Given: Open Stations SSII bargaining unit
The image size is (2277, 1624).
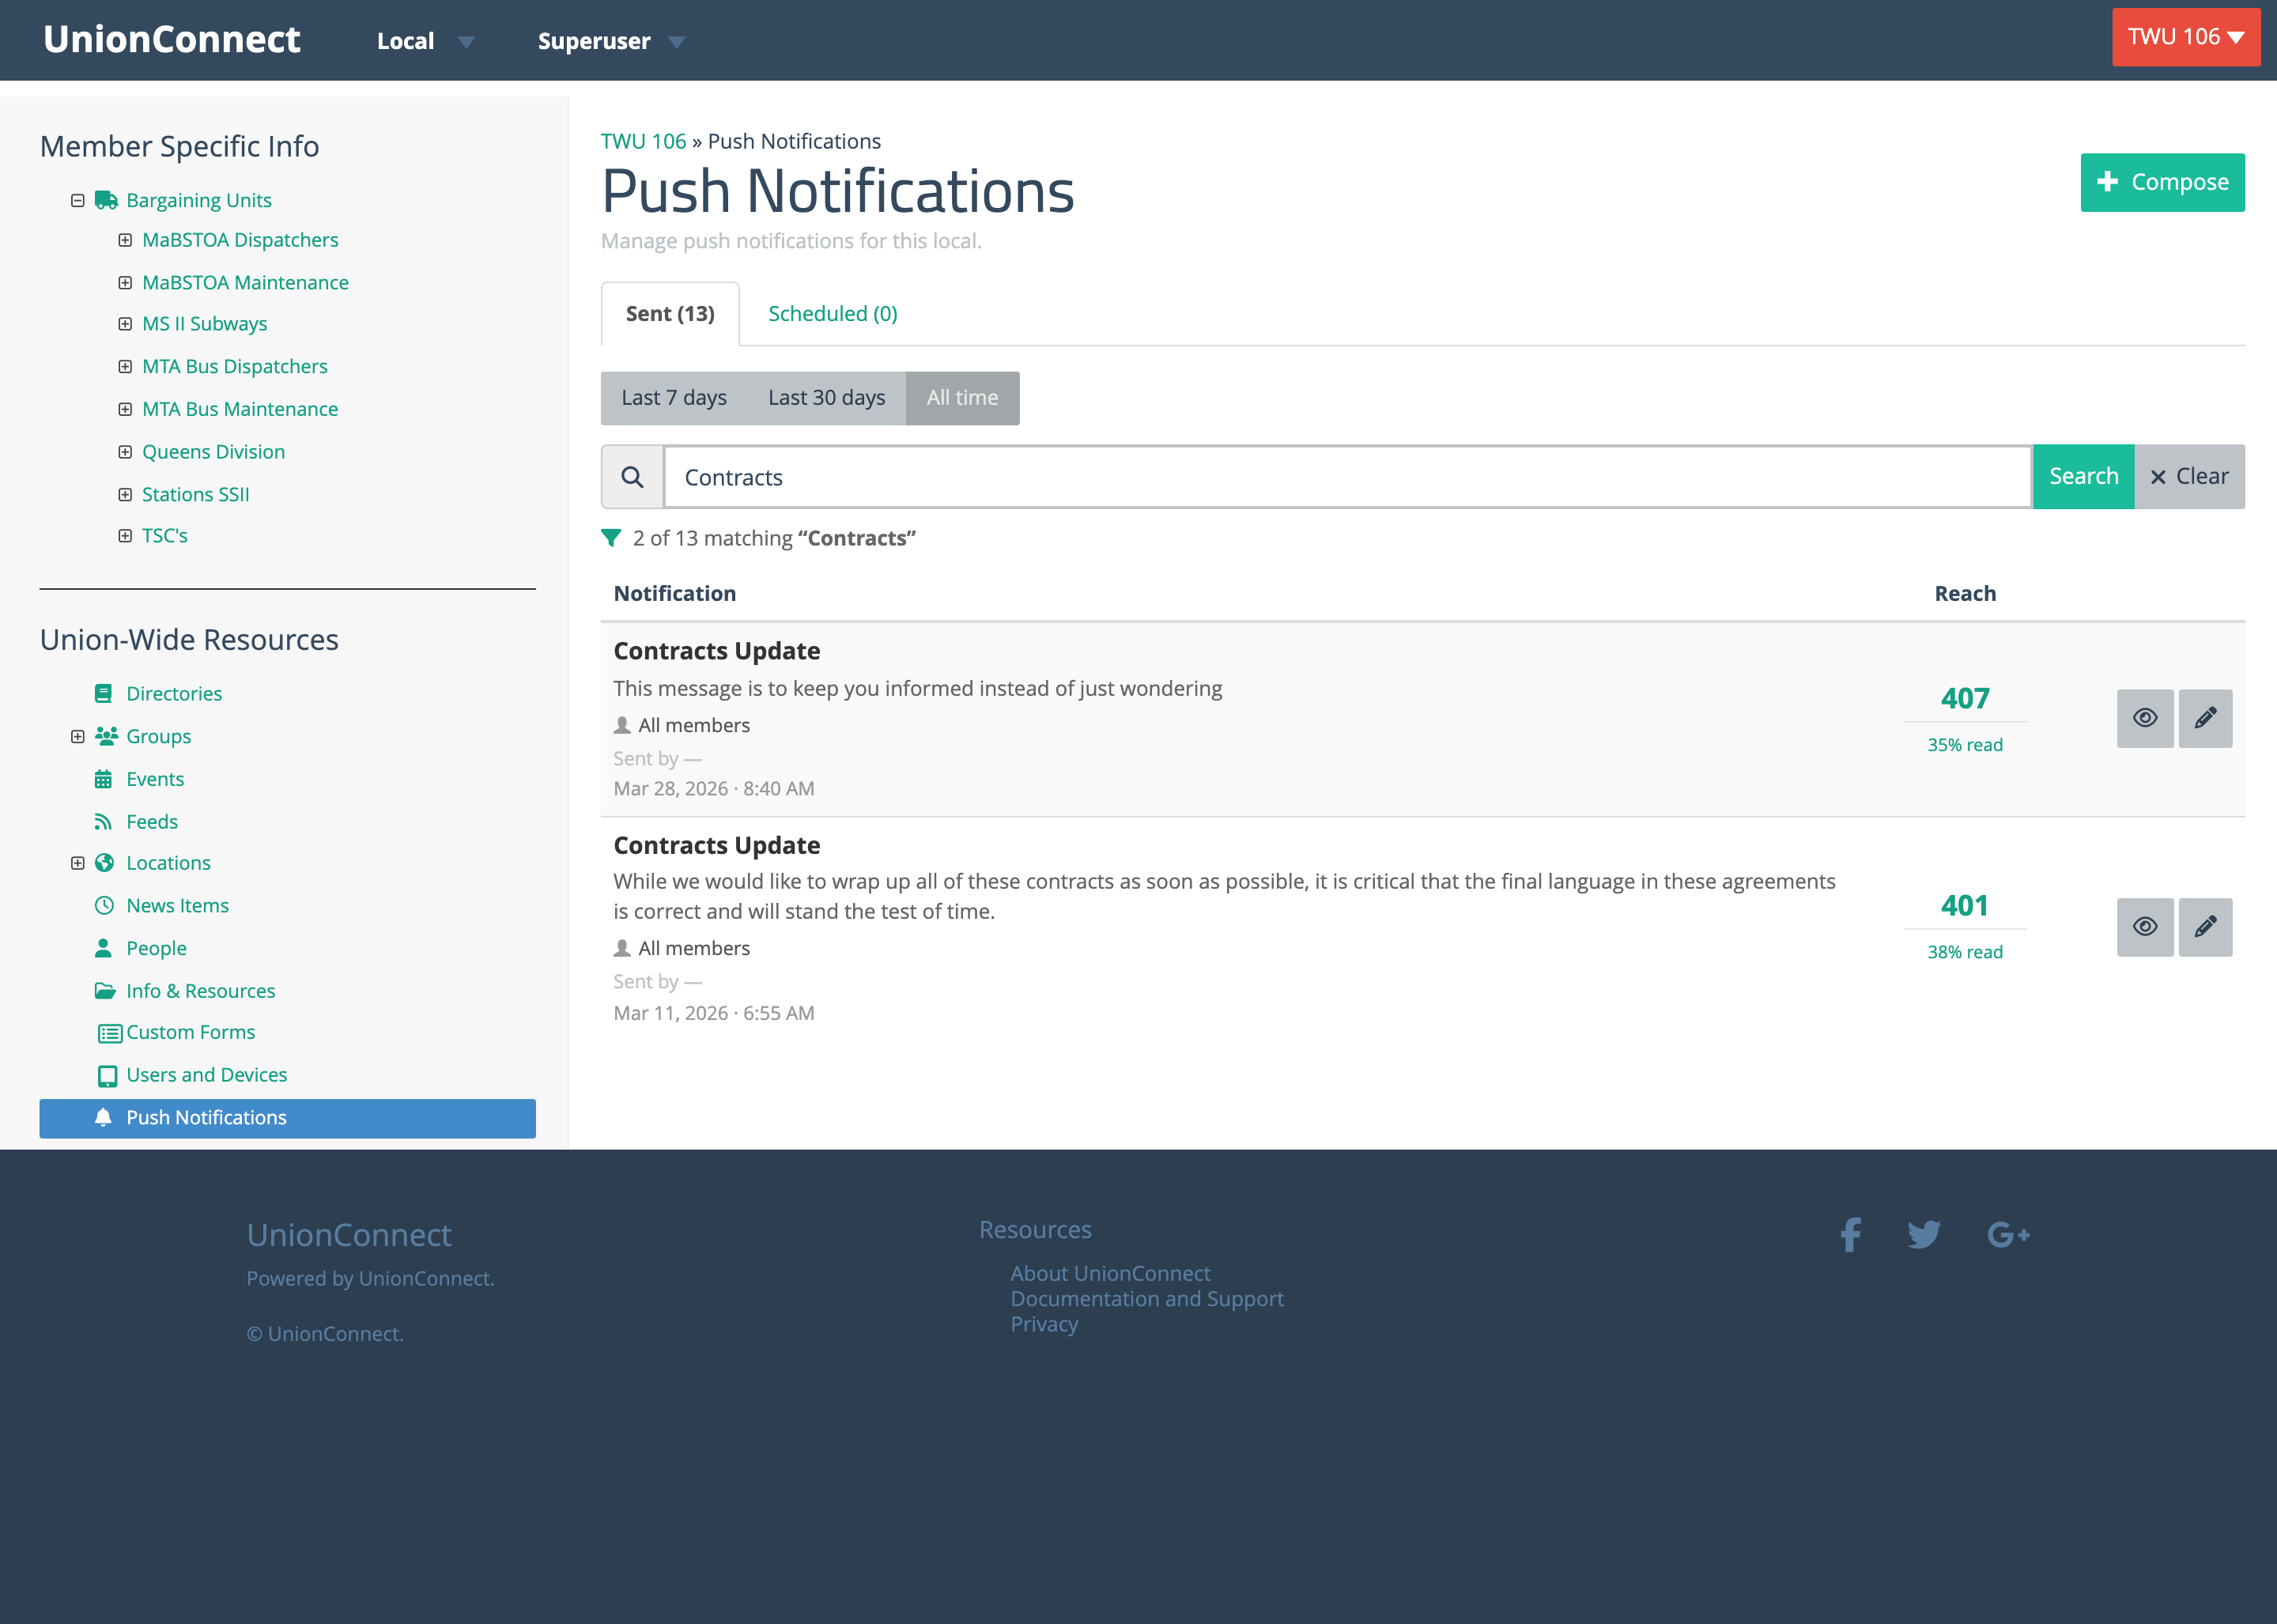Looking at the screenshot, I should (195, 494).
